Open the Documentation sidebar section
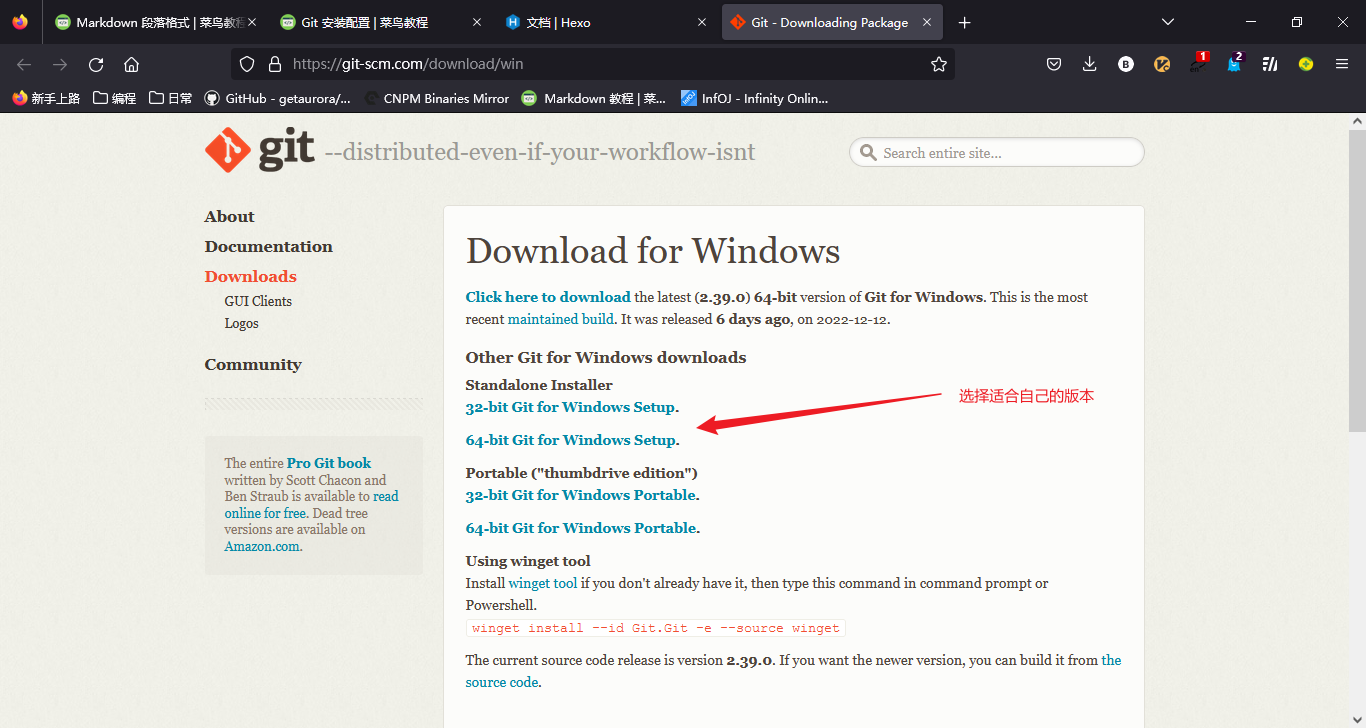1366x728 pixels. (268, 246)
